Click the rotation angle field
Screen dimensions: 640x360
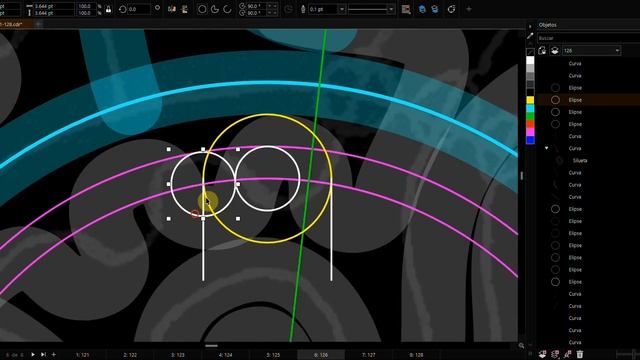tap(139, 9)
